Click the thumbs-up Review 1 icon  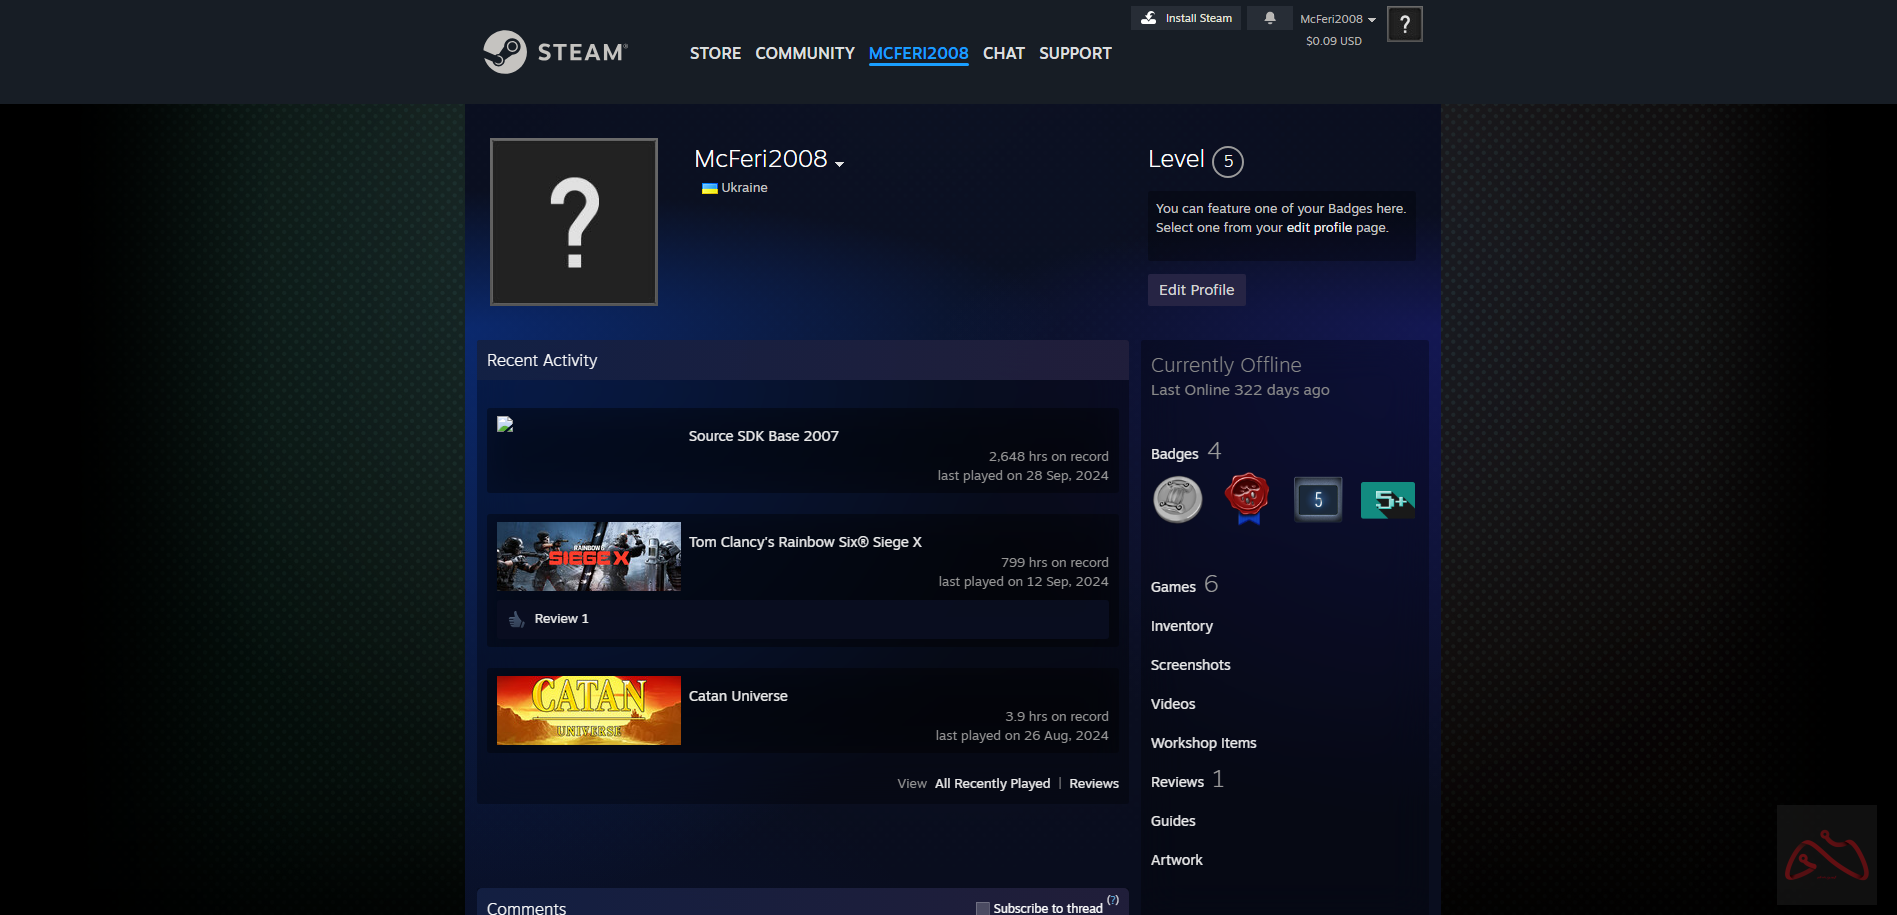pos(517,619)
